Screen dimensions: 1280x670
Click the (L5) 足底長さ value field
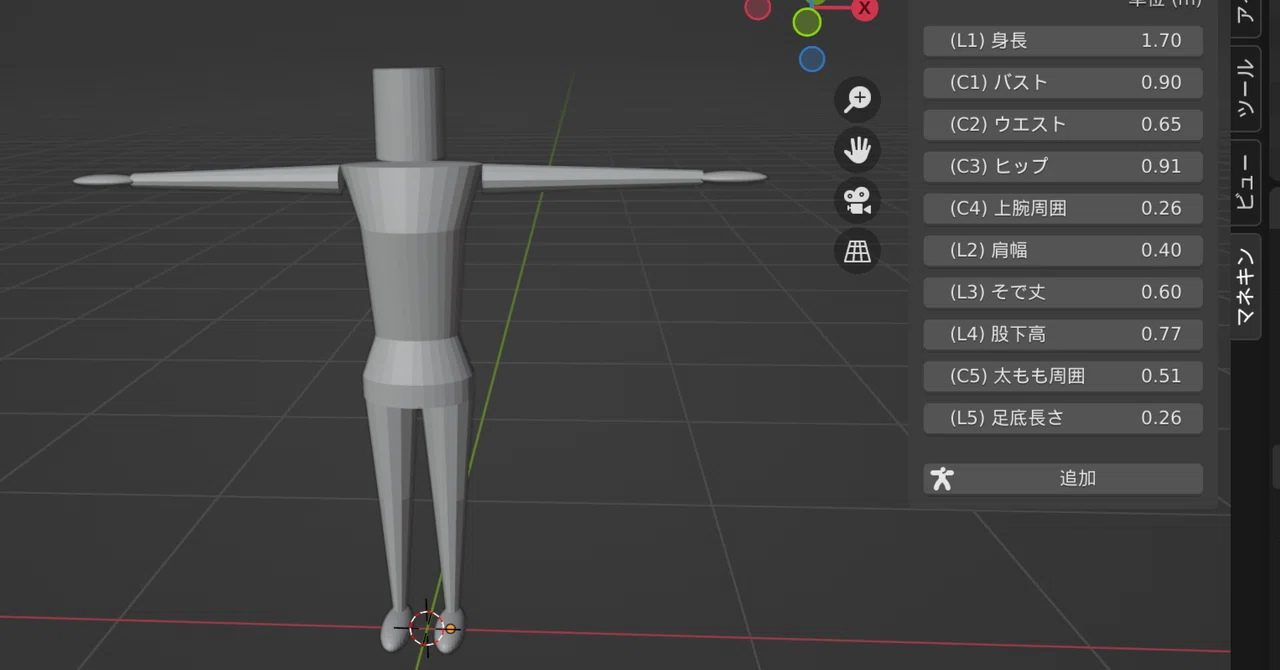[1063, 418]
